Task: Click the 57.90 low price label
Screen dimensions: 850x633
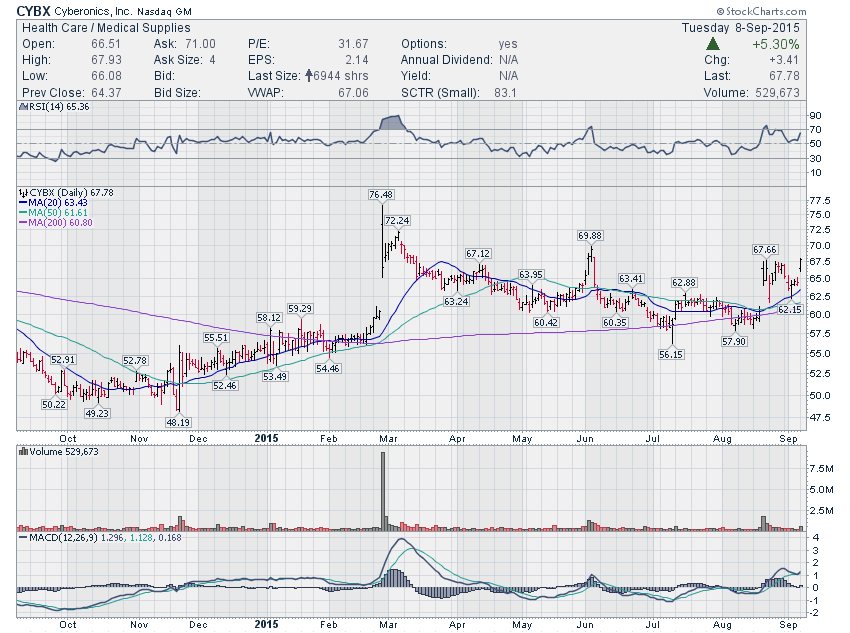Action: pos(734,341)
